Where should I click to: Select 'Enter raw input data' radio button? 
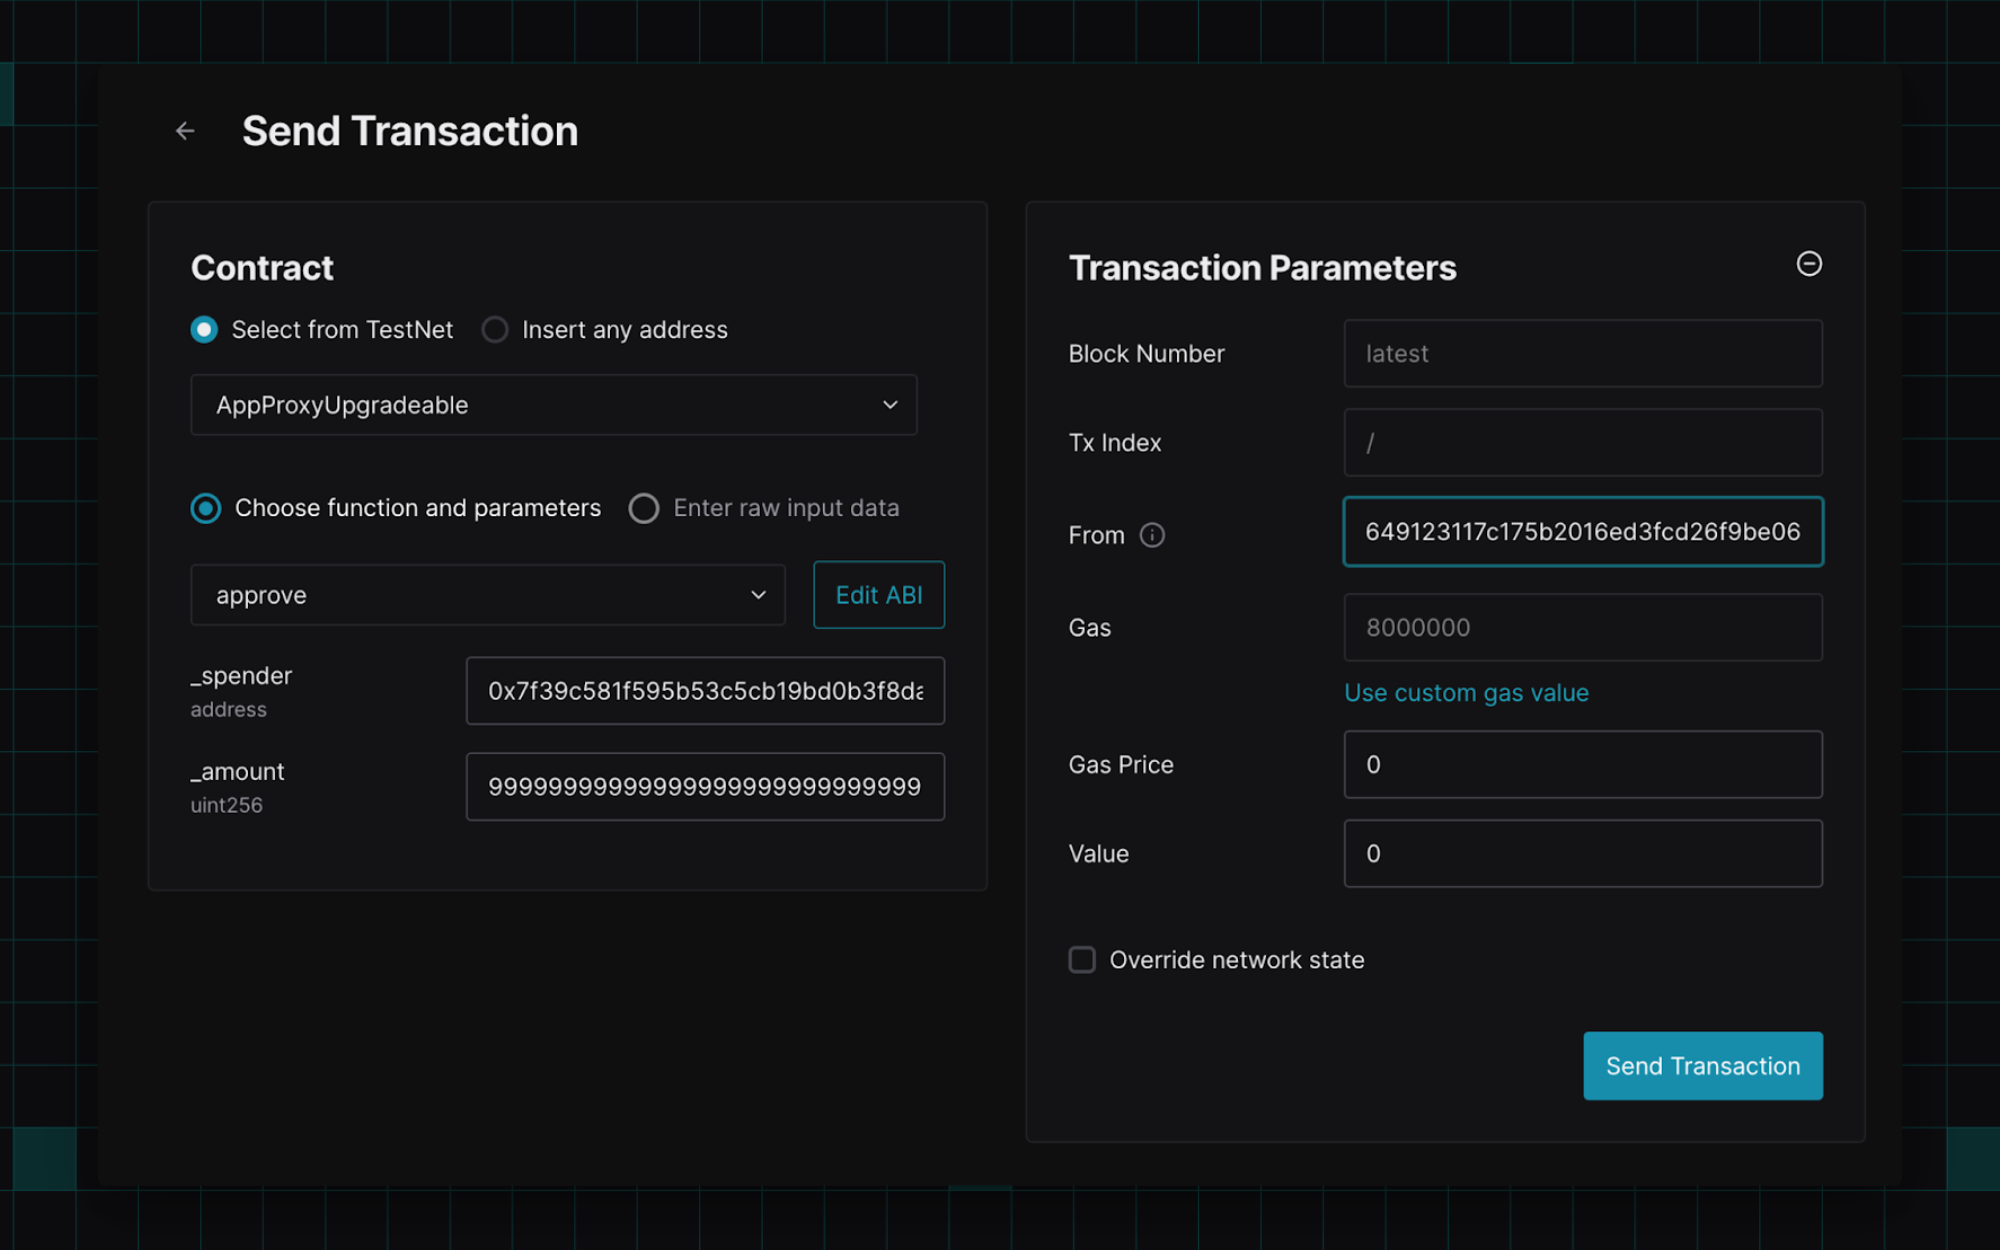pos(644,508)
